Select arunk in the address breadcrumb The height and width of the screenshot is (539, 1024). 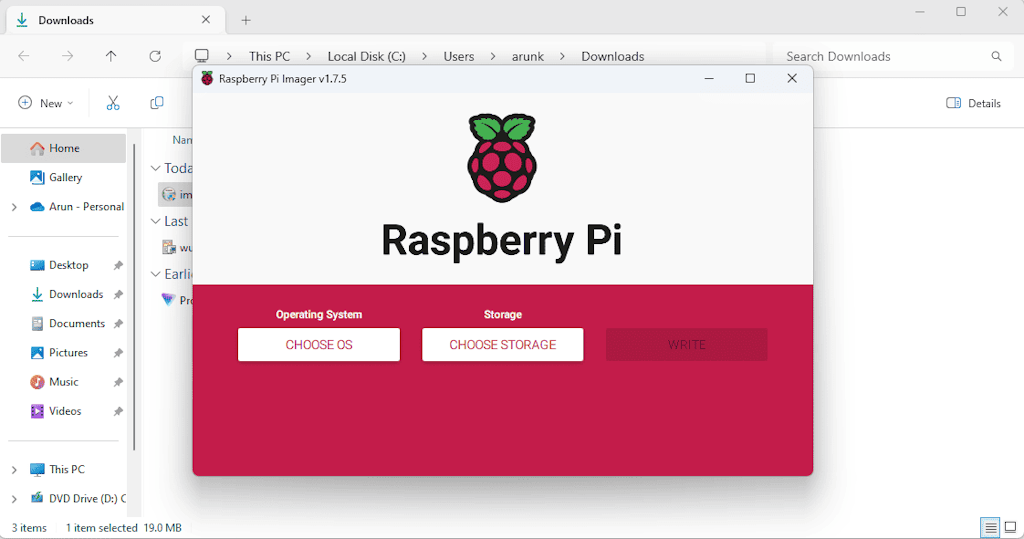(528, 56)
